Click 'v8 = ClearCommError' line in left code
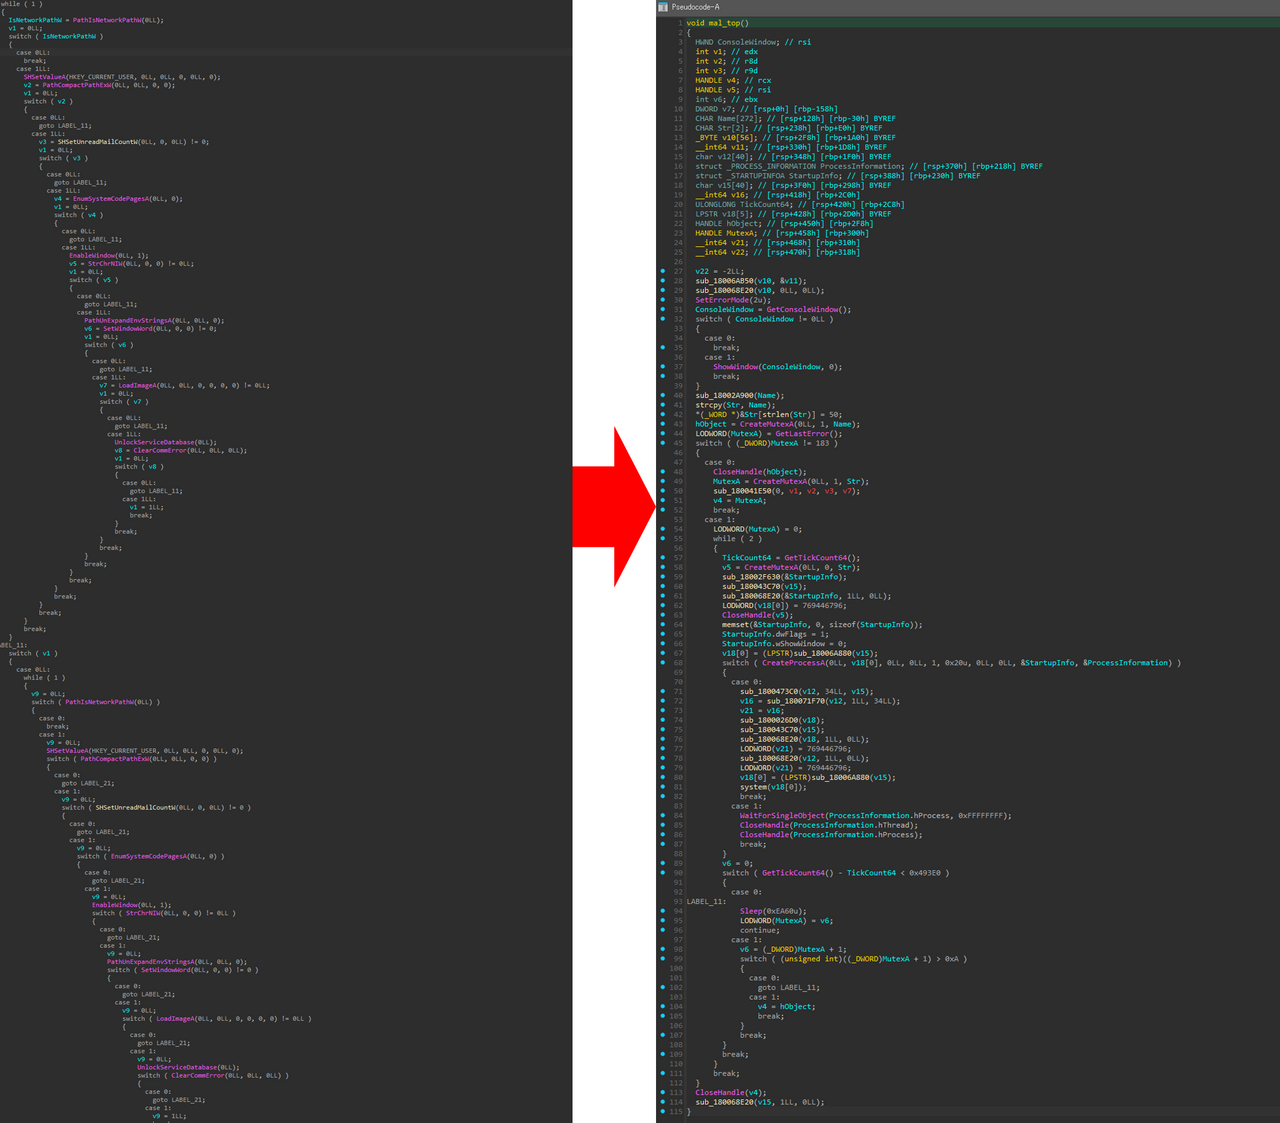1280x1123 pixels. pyautogui.click(x=180, y=450)
